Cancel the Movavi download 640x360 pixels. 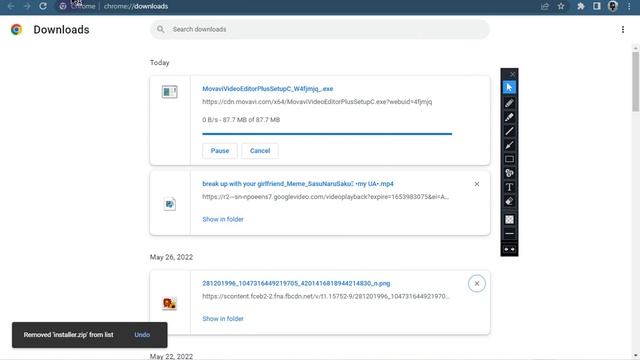tap(260, 151)
